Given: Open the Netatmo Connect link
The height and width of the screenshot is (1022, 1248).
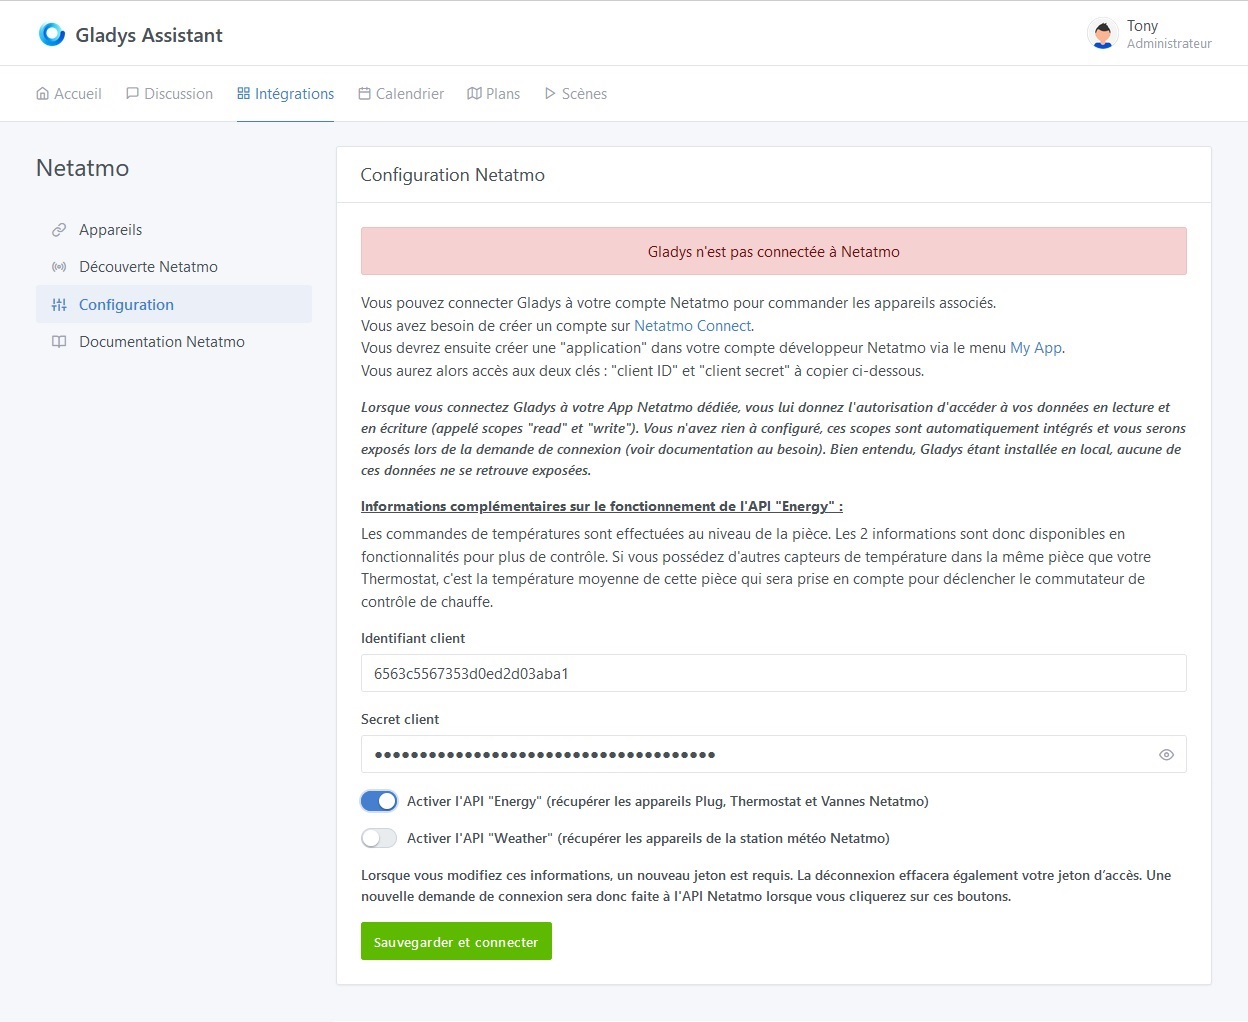Looking at the screenshot, I should (692, 325).
